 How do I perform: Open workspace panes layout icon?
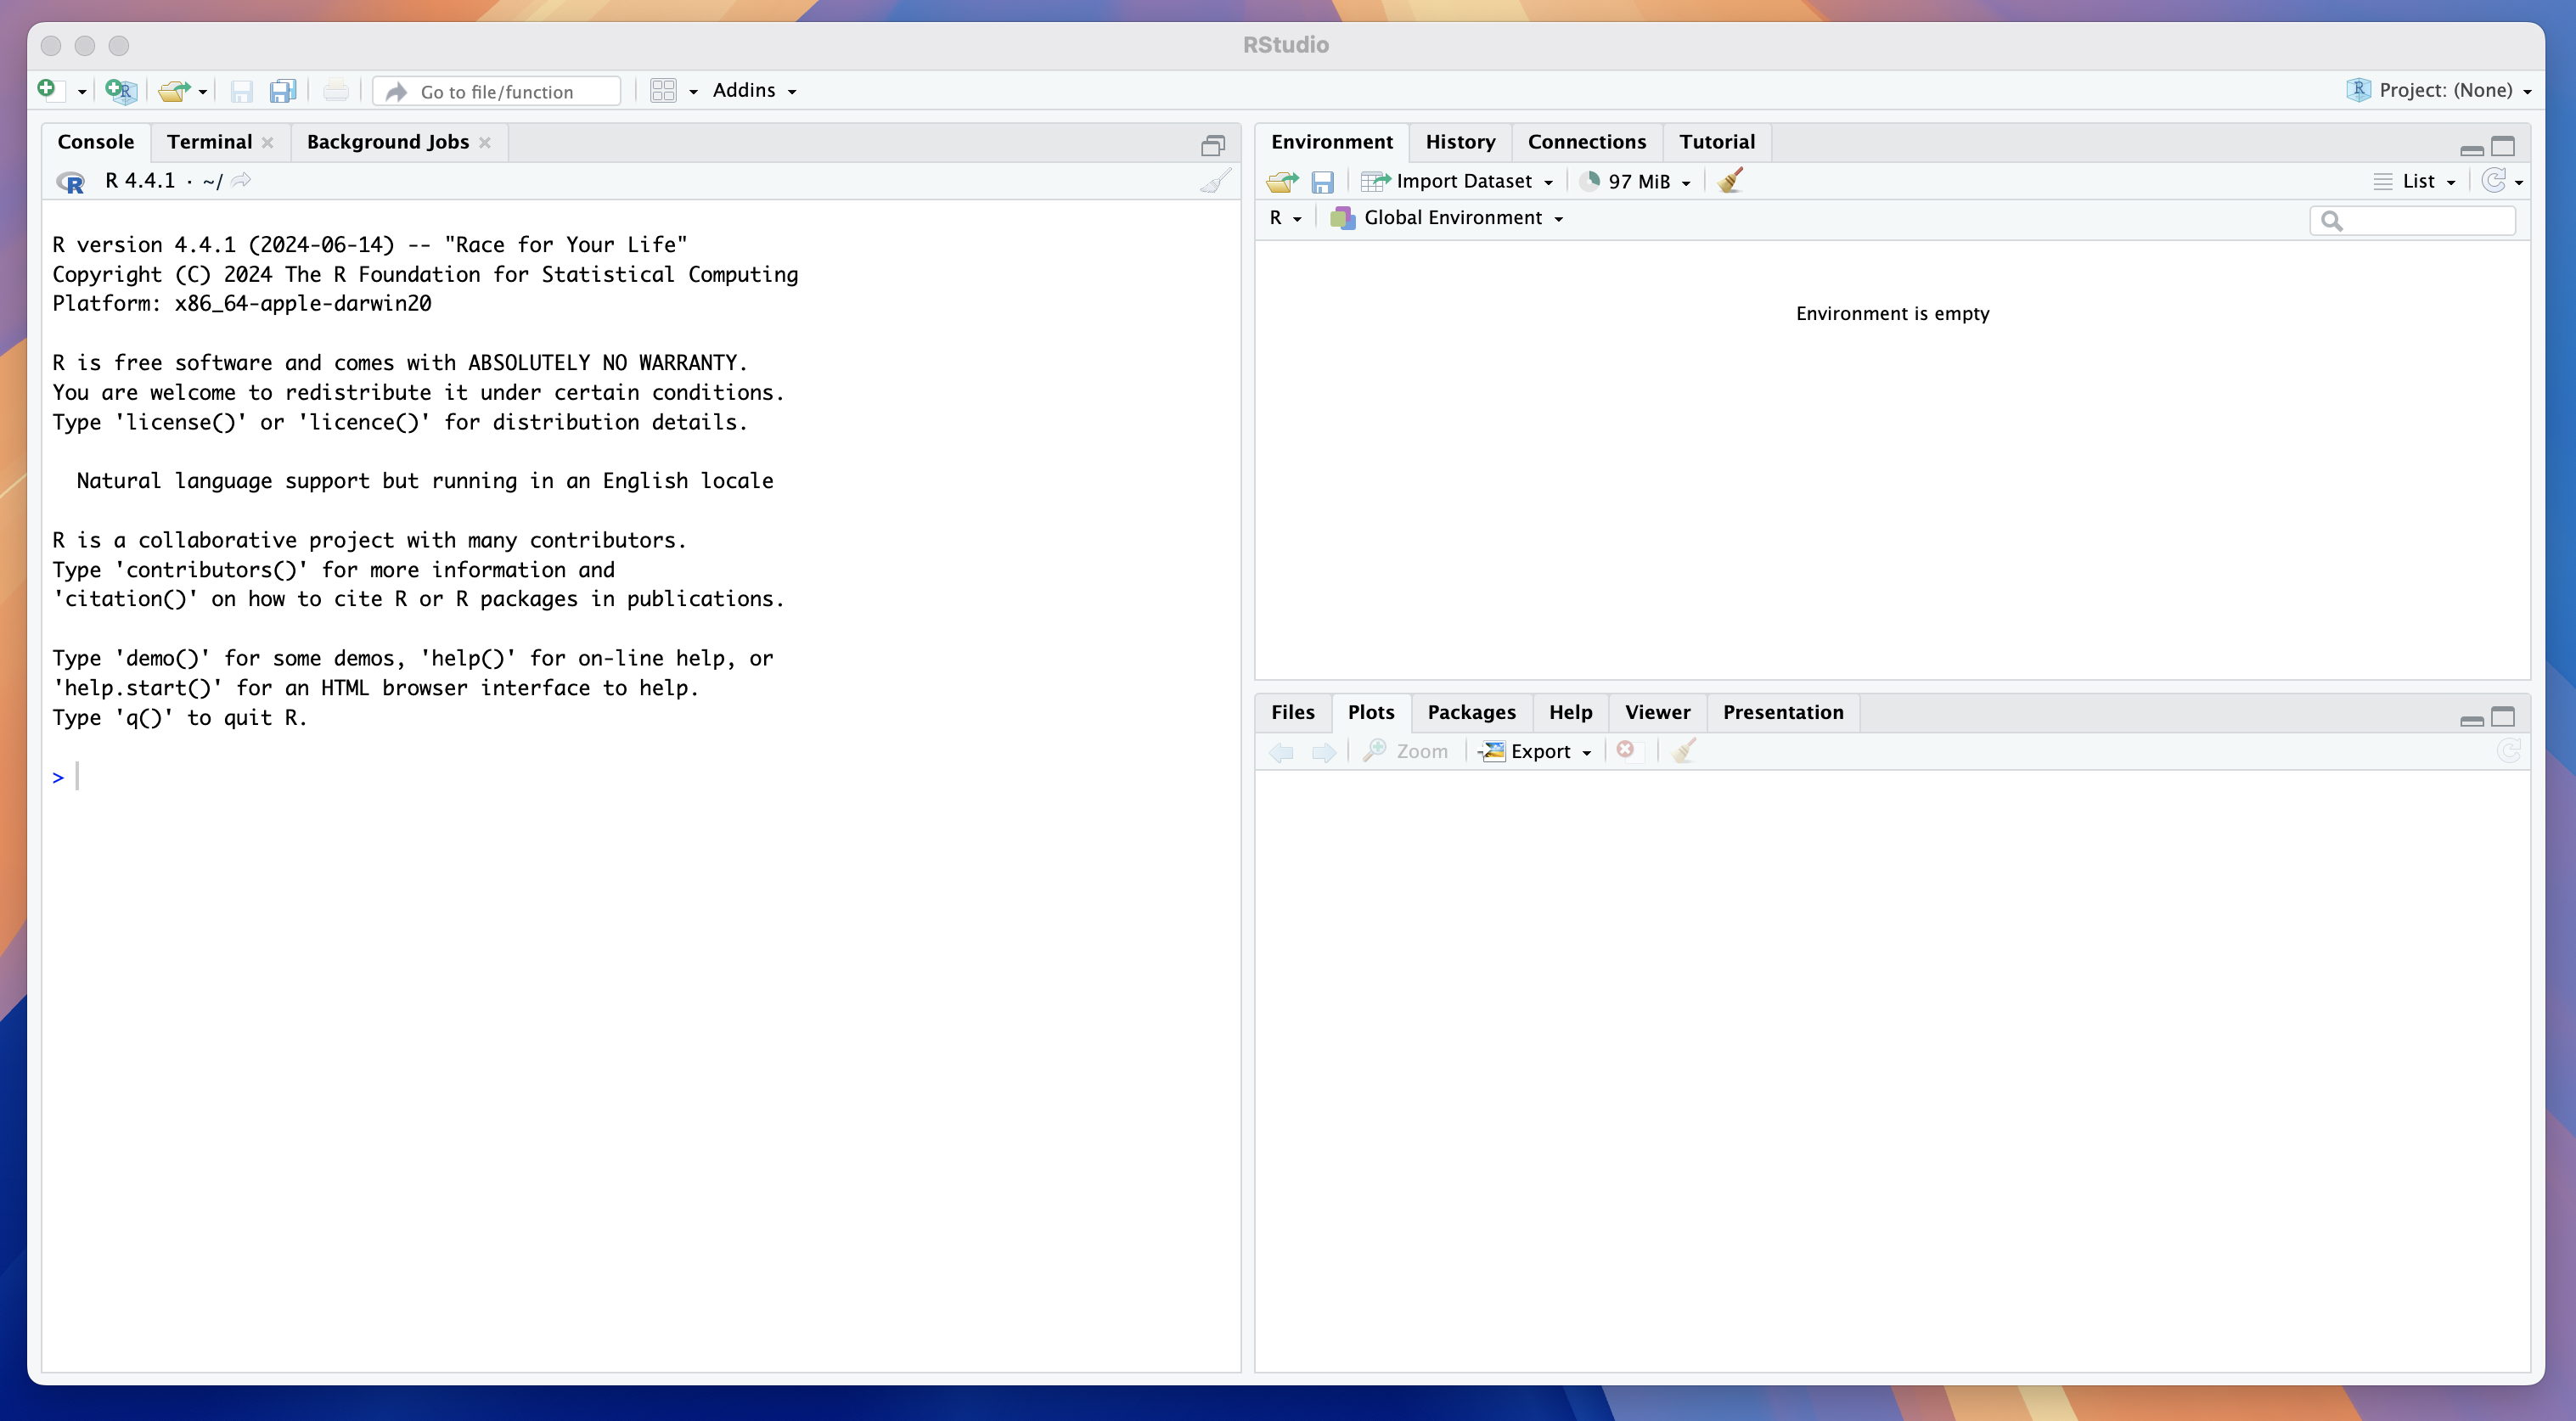[664, 91]
